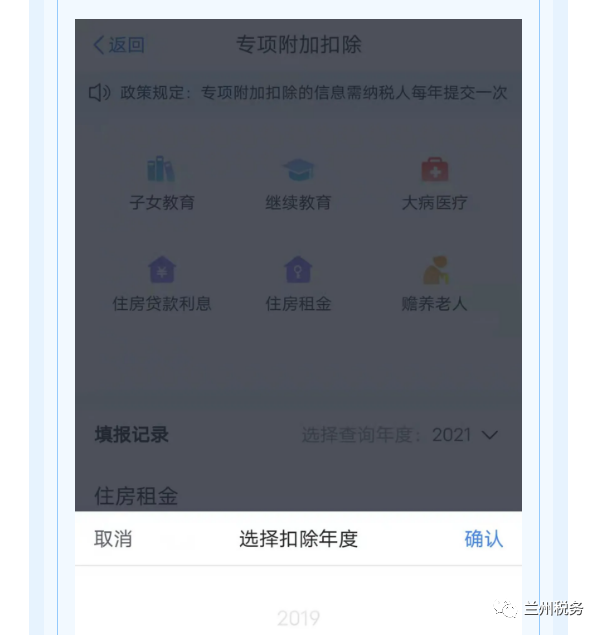Image resolution: width=603 pixels, height=635 pixels.
Task: Click the 返回 back text
Action: coord(126,45)
